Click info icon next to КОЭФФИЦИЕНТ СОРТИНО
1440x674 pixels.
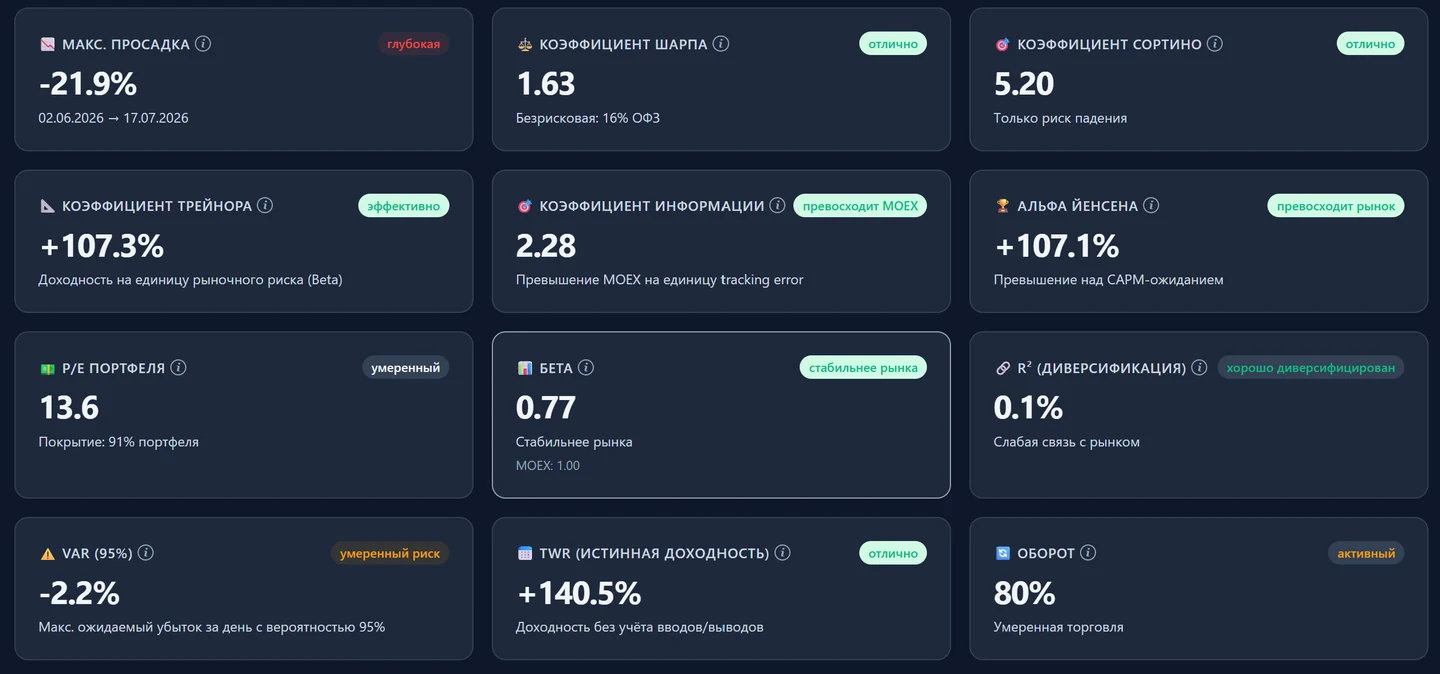click(x=1215, y=44)
